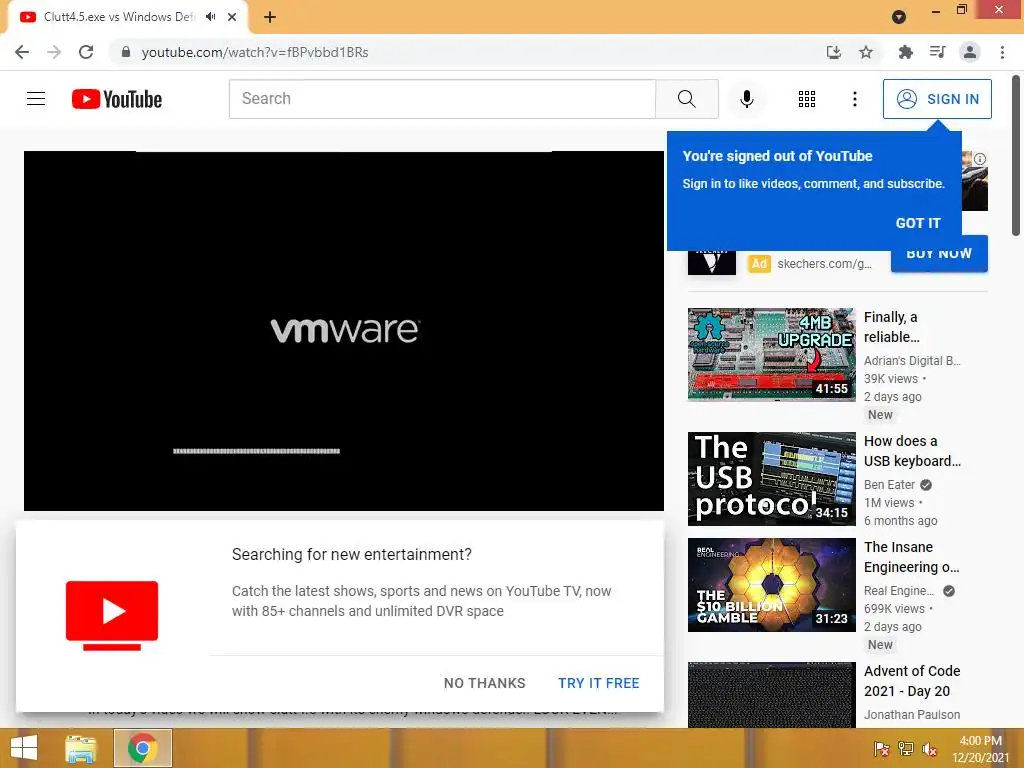The image size is (1024, 768).
Task: Open "The Insane Engineering o..." title
Action: tap(912, 557)
